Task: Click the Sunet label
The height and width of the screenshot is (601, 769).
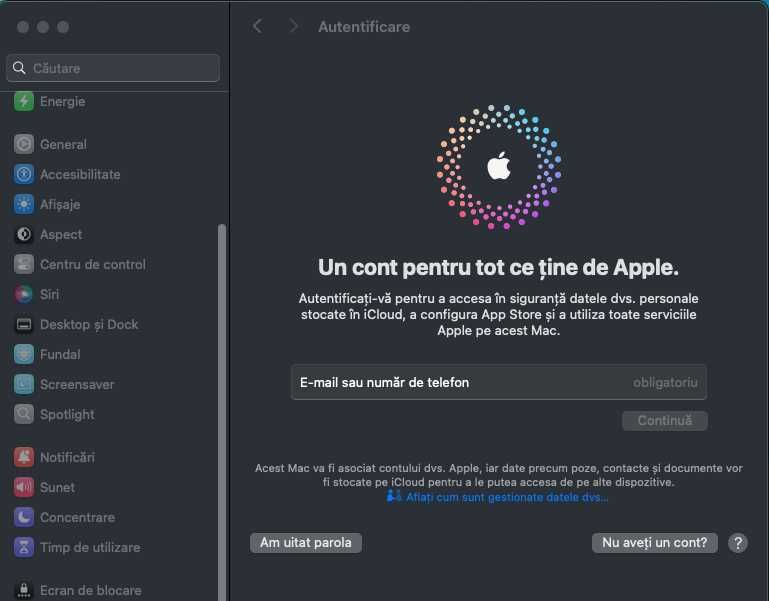Action: tap(57, 487)
